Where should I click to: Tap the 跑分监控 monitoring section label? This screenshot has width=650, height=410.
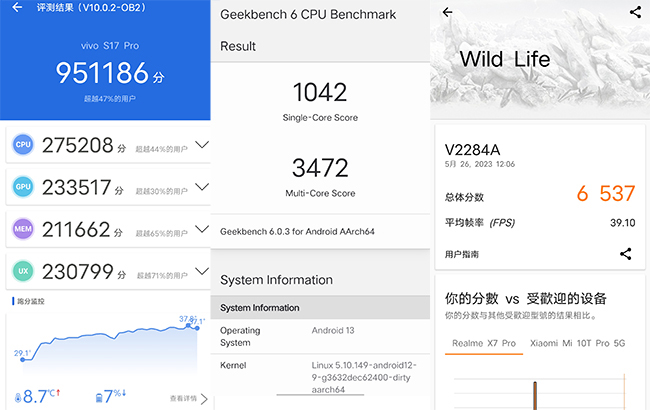(30, 301)
